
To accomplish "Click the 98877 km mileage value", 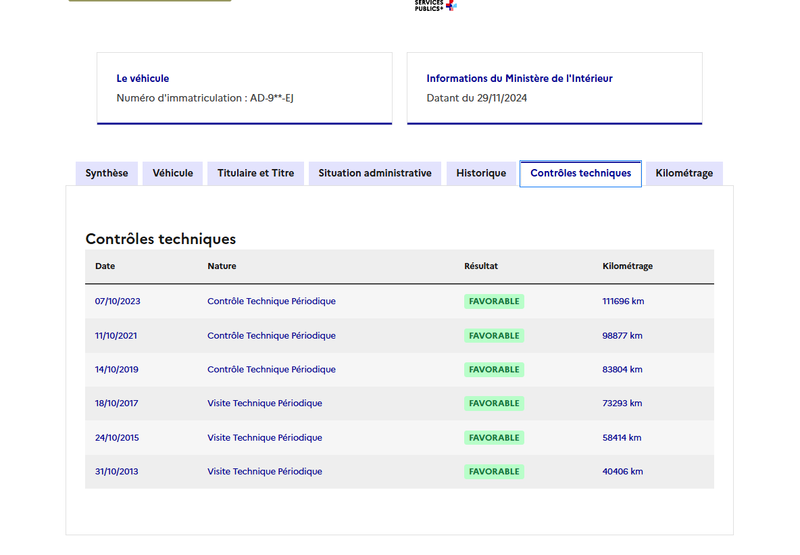I will (622, 336).
